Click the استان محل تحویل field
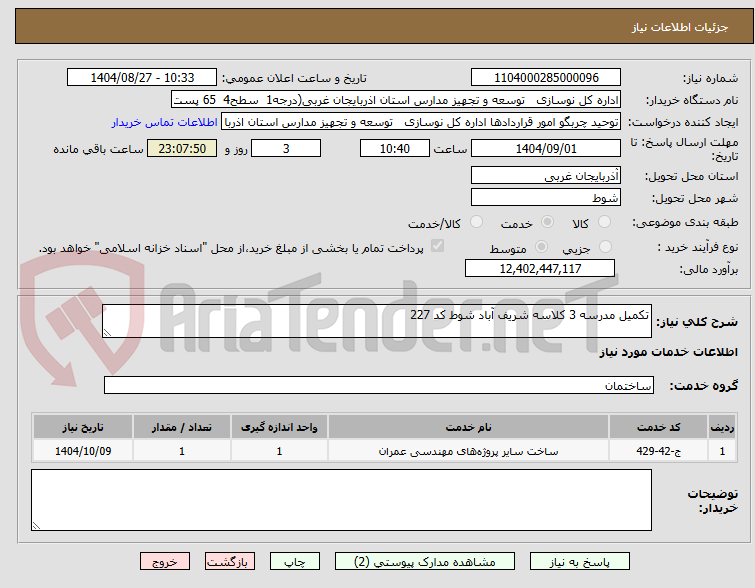Image resolution: width=755 pixels, height=588 pixels. (x=546, y=175)
